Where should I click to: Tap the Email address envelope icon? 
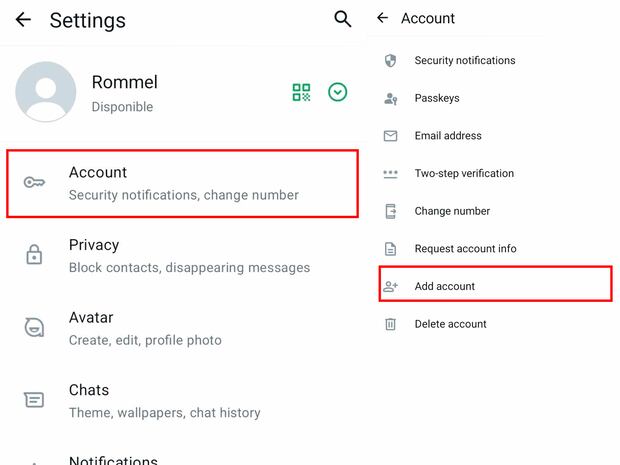pyautogui.click(x=391, y=136)
